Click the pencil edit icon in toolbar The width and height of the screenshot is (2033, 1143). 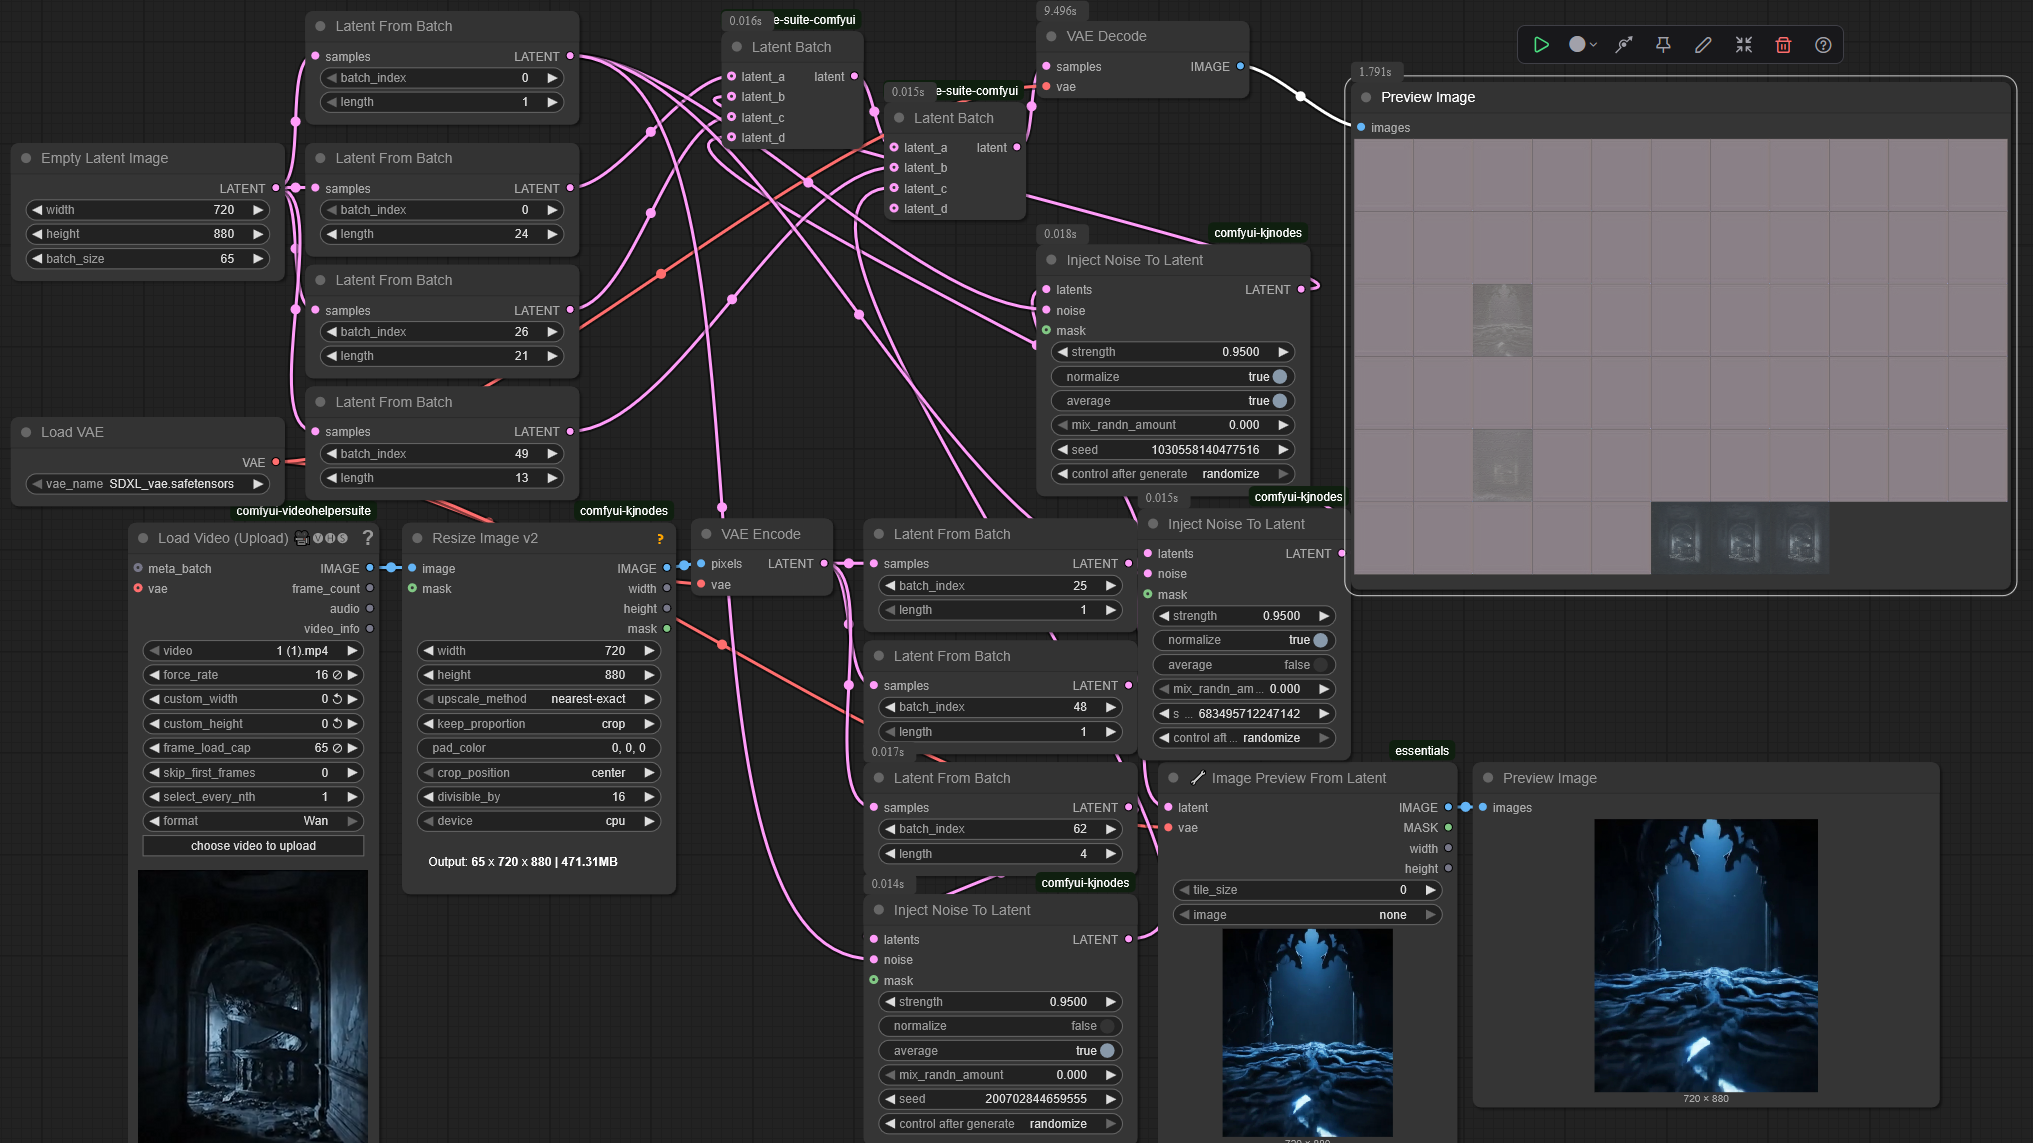1703,45
